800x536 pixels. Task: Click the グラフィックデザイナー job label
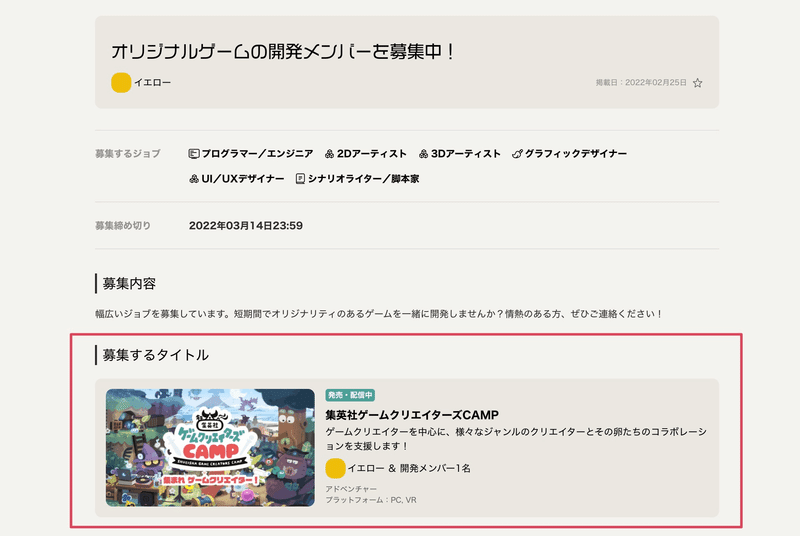click(576, 154)
